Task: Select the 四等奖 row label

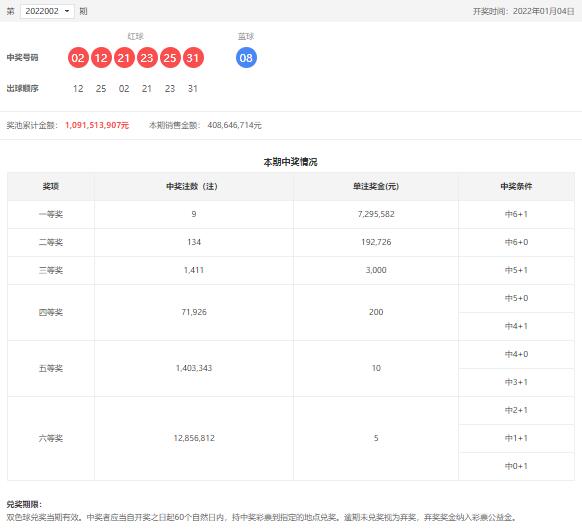Action: [x=51, y=313]
